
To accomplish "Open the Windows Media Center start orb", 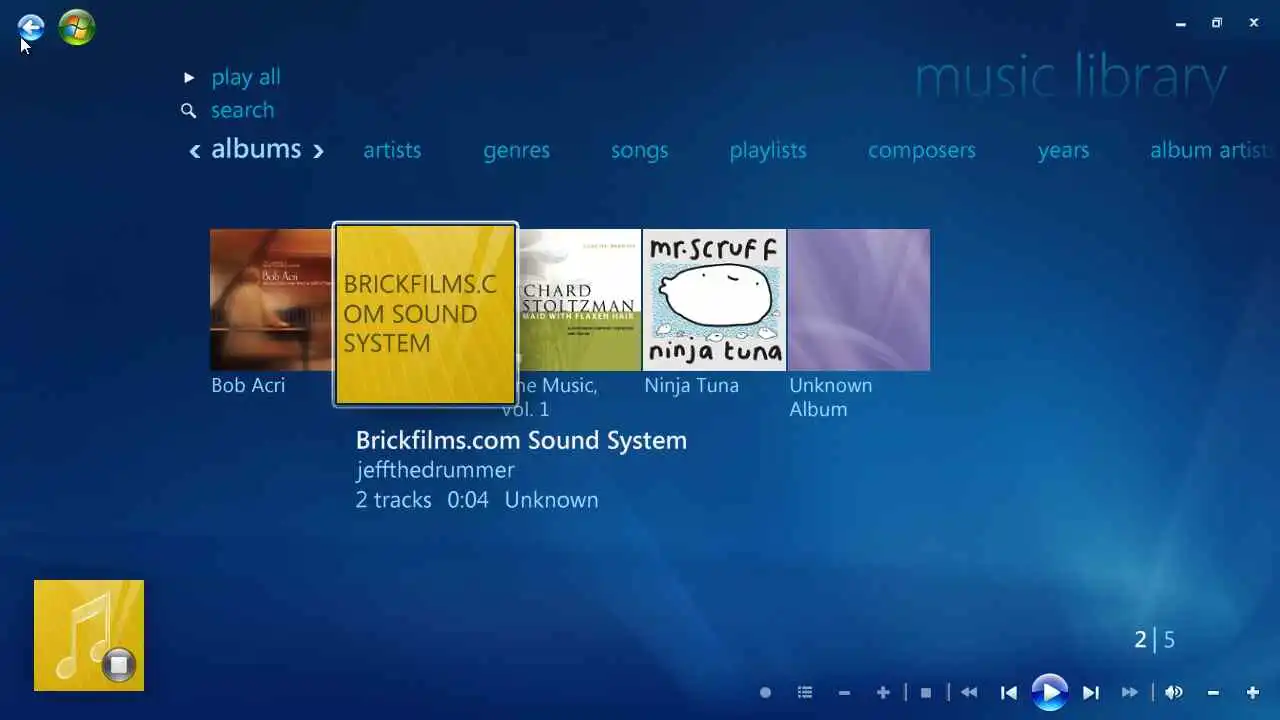I will pyautogui.click(x=77, y=27).
